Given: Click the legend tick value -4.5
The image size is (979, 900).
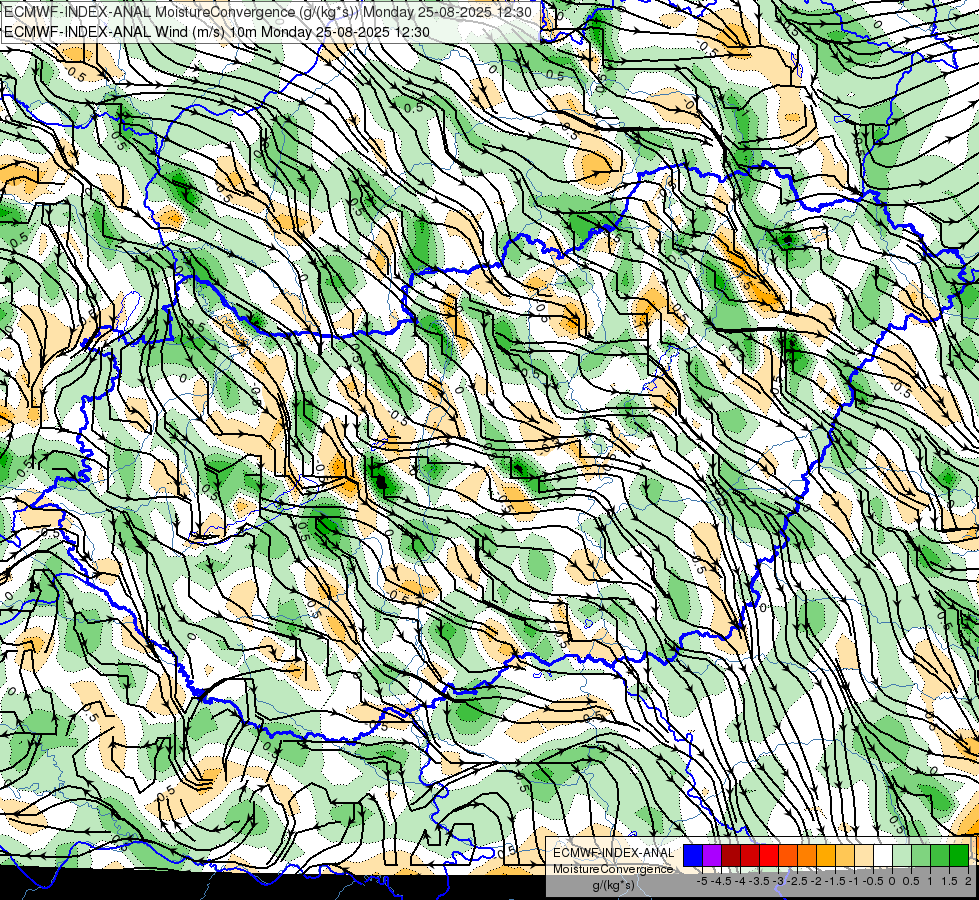Looking at the screenshot, I should 721,881.
